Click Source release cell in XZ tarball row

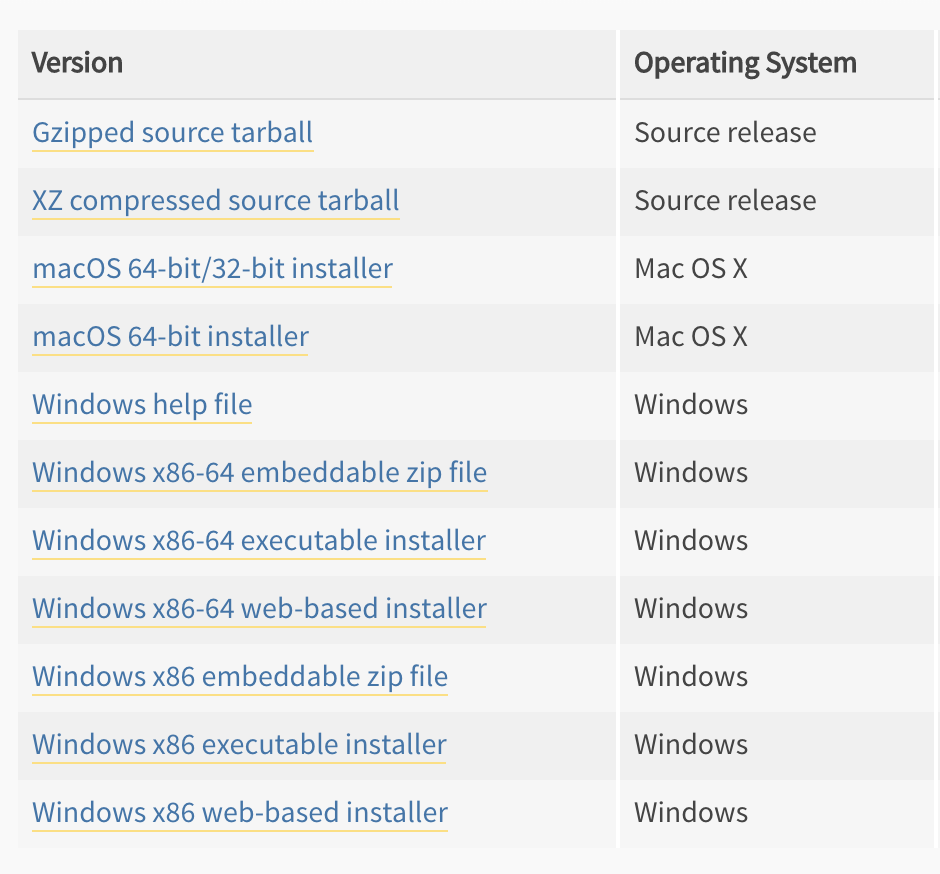tap(725, 201)
